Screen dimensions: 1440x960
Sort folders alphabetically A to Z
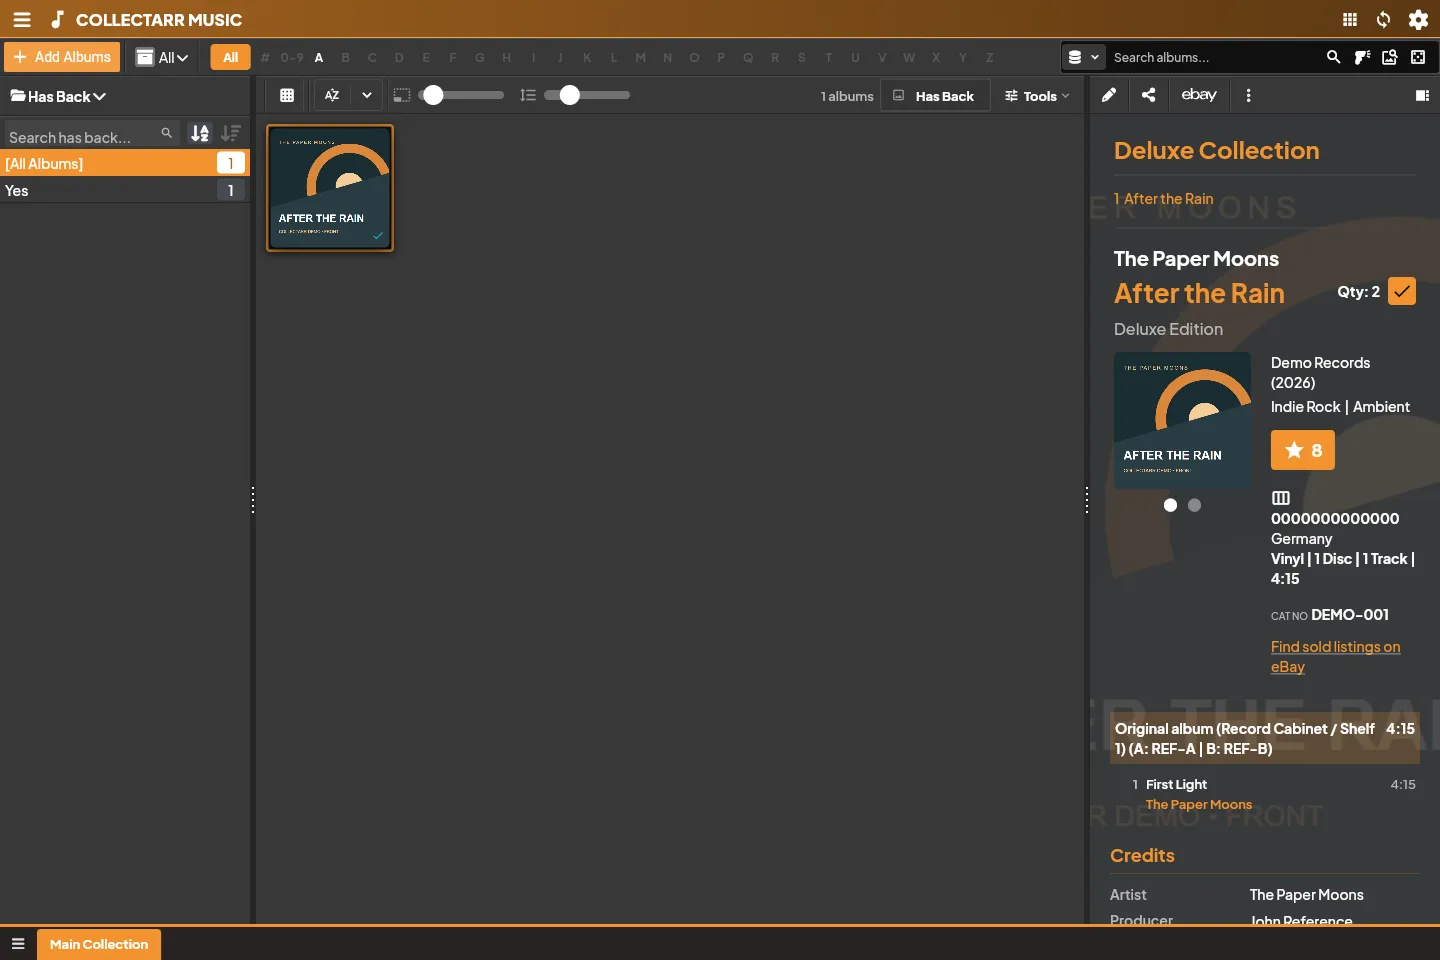[x=200, y=133]
